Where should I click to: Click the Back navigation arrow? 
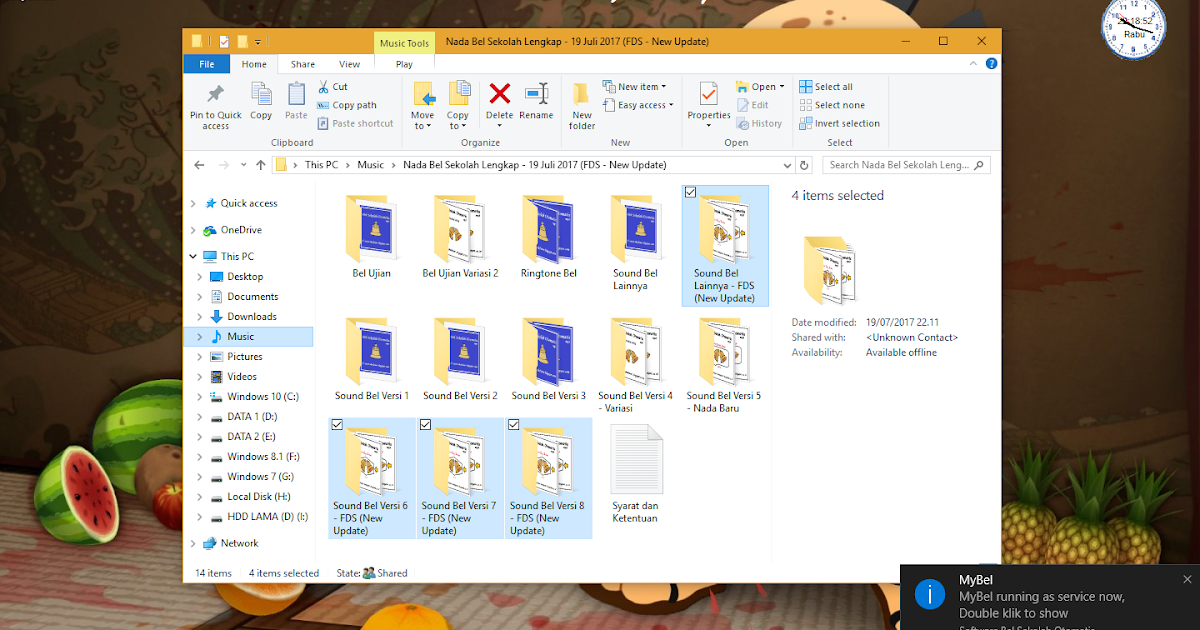tap(199, 165)
